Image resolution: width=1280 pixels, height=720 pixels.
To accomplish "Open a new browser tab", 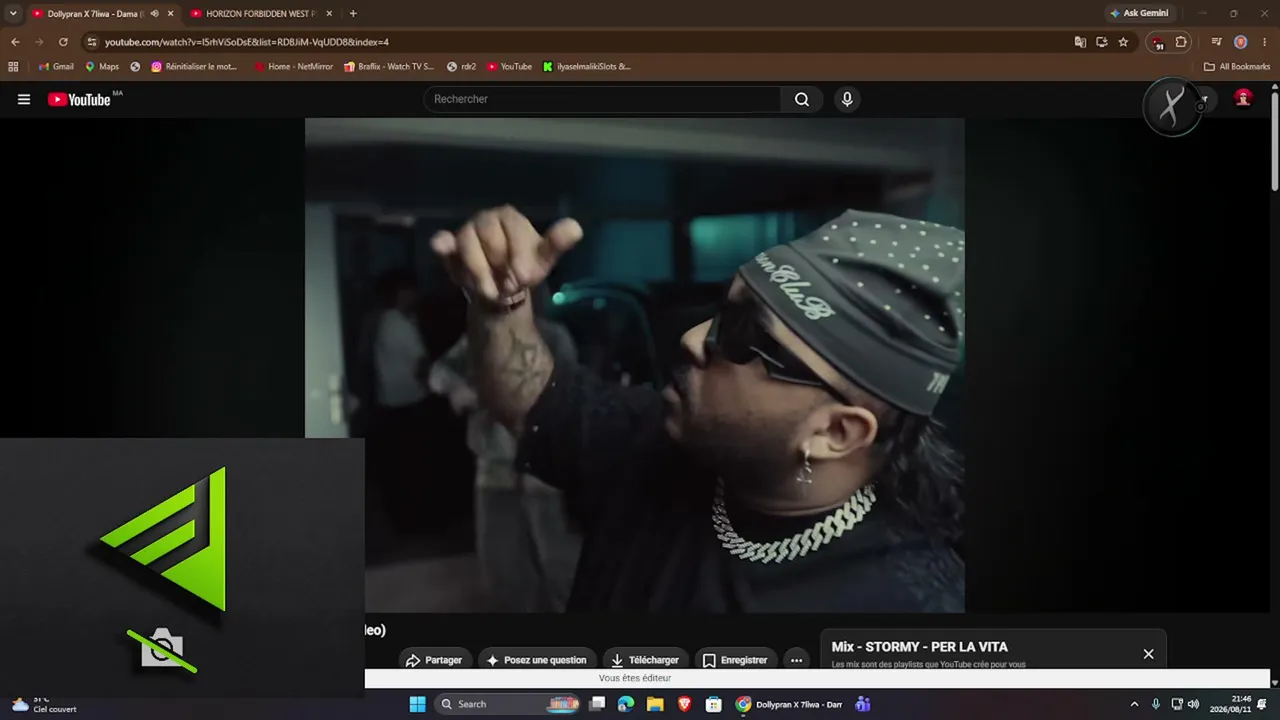I will pyautogui.click(x=353, y=14).
